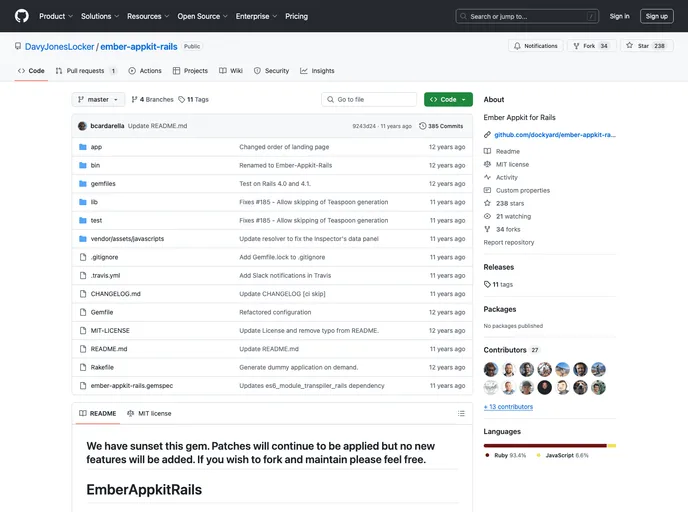Click the CHANGELOG.md file icon

(x=83, y=294)
